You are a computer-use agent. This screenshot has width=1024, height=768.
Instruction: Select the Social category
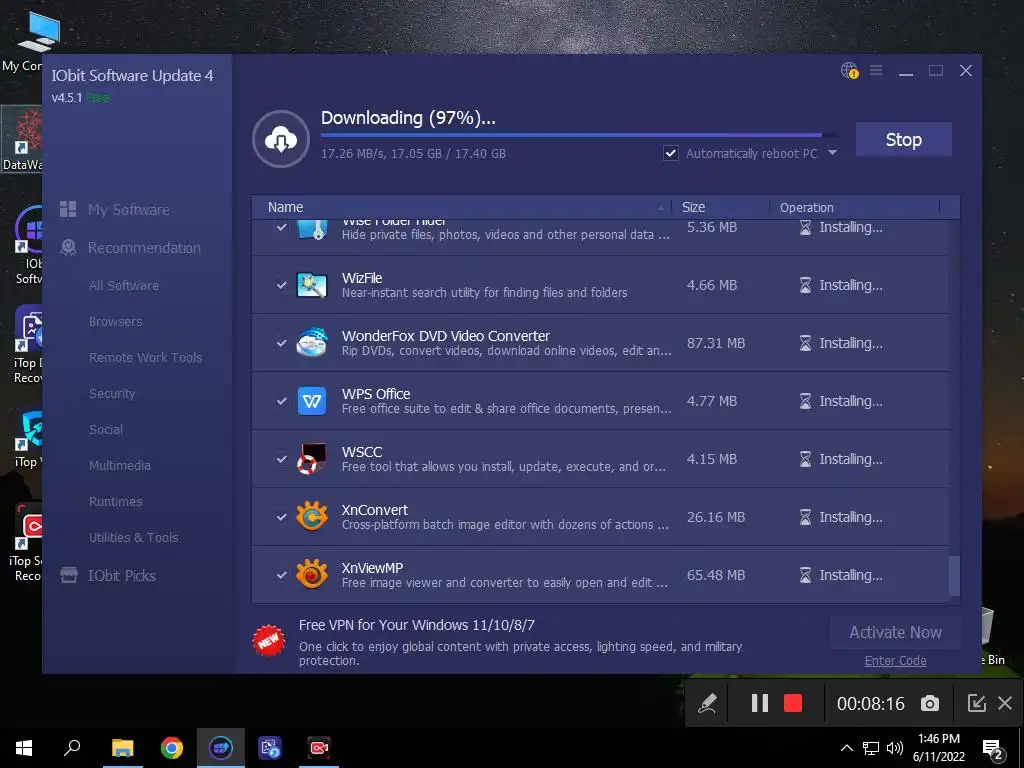(x=106, y=429)
